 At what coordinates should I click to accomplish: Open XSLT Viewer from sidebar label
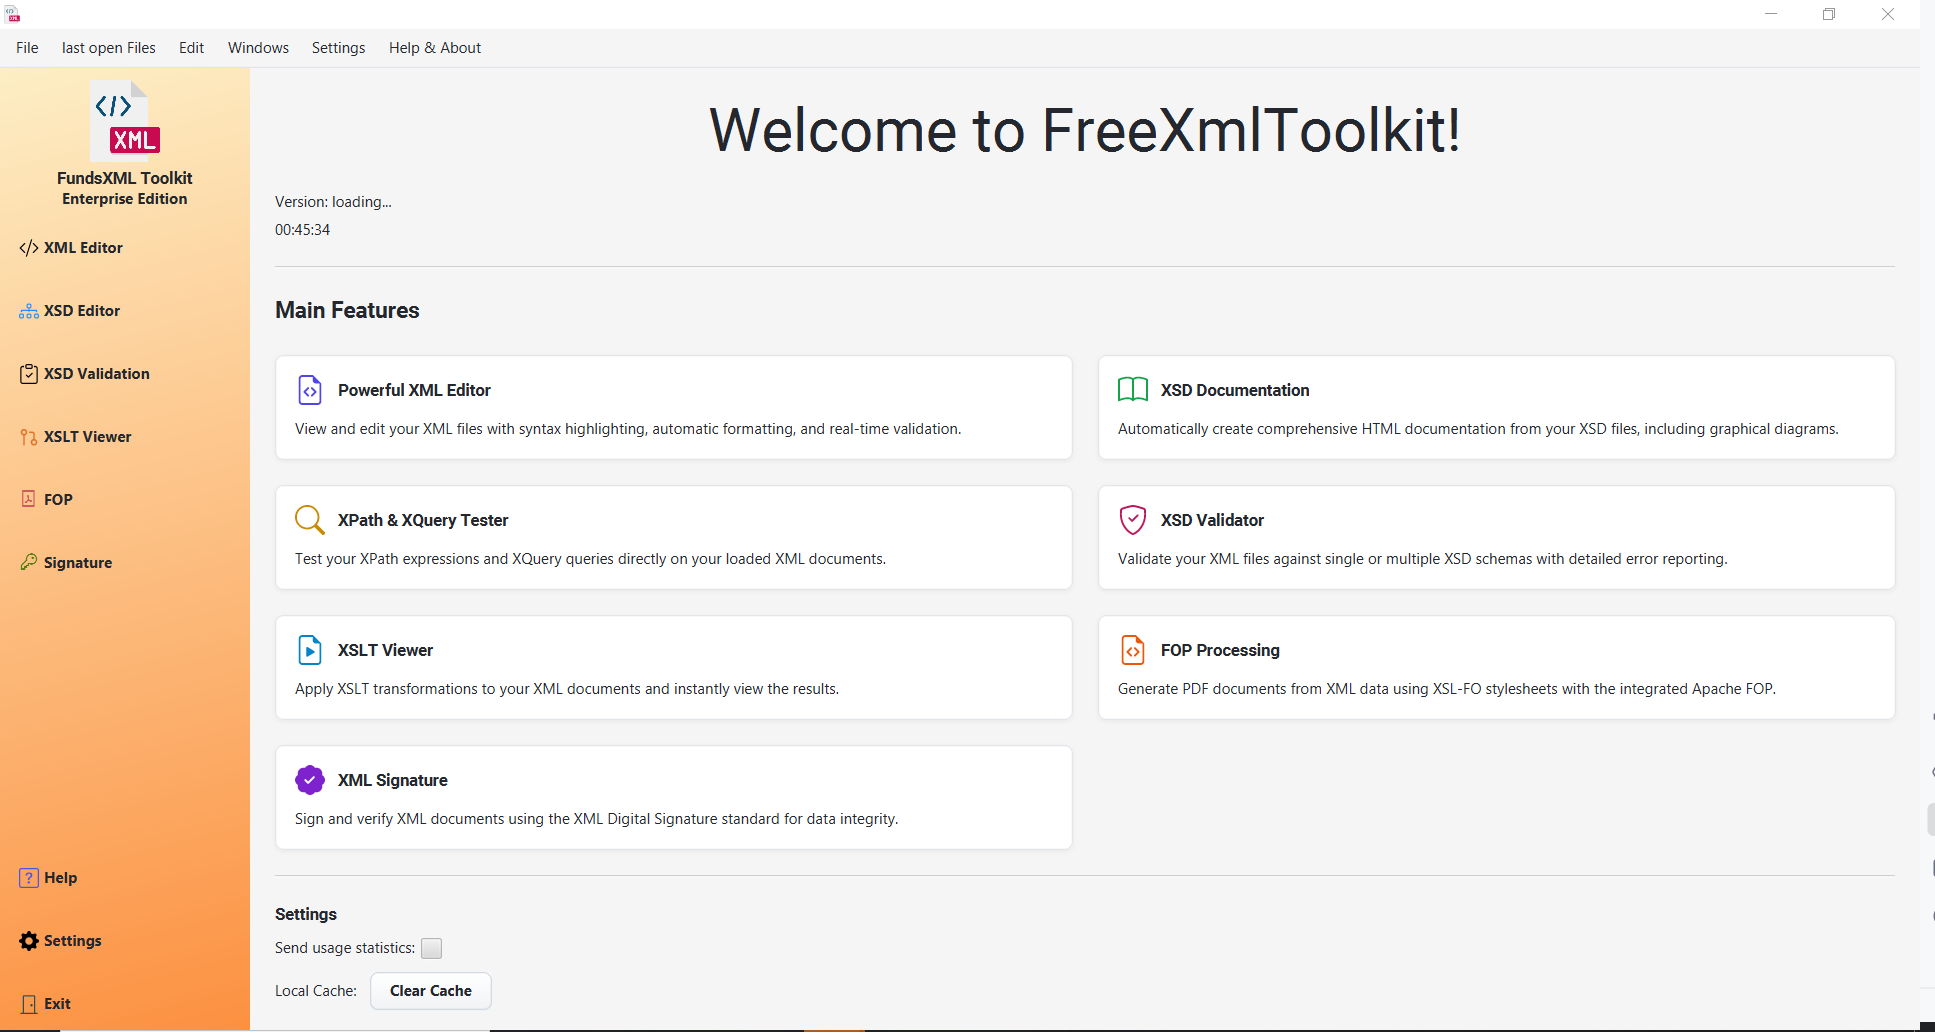(x=88, y=437)
